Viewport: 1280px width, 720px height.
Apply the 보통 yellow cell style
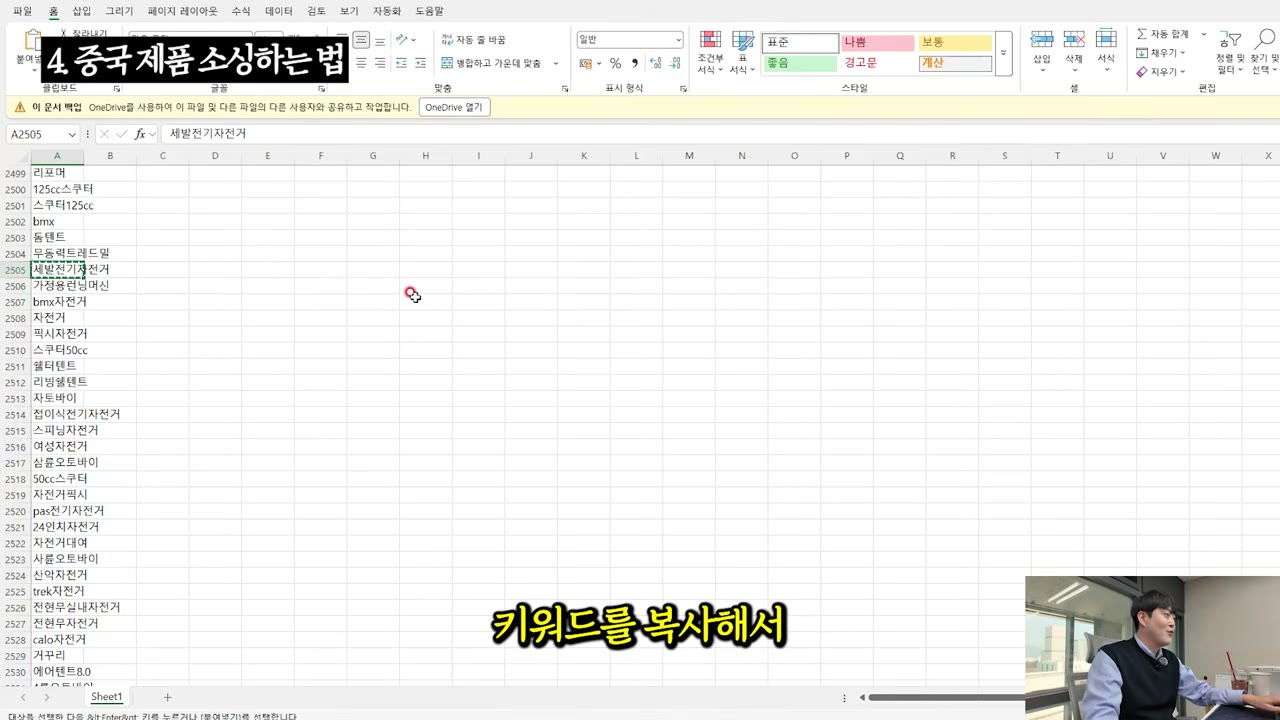tap(955, 42)
